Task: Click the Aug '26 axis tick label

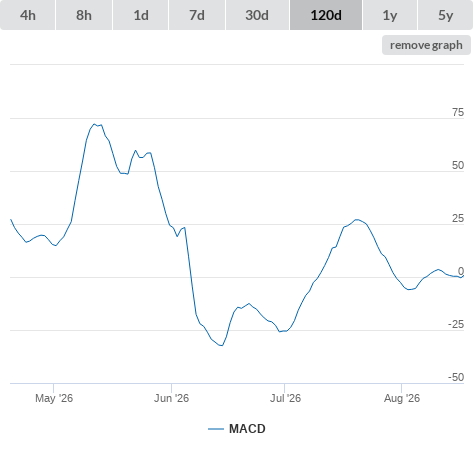Action: point(402,398)
